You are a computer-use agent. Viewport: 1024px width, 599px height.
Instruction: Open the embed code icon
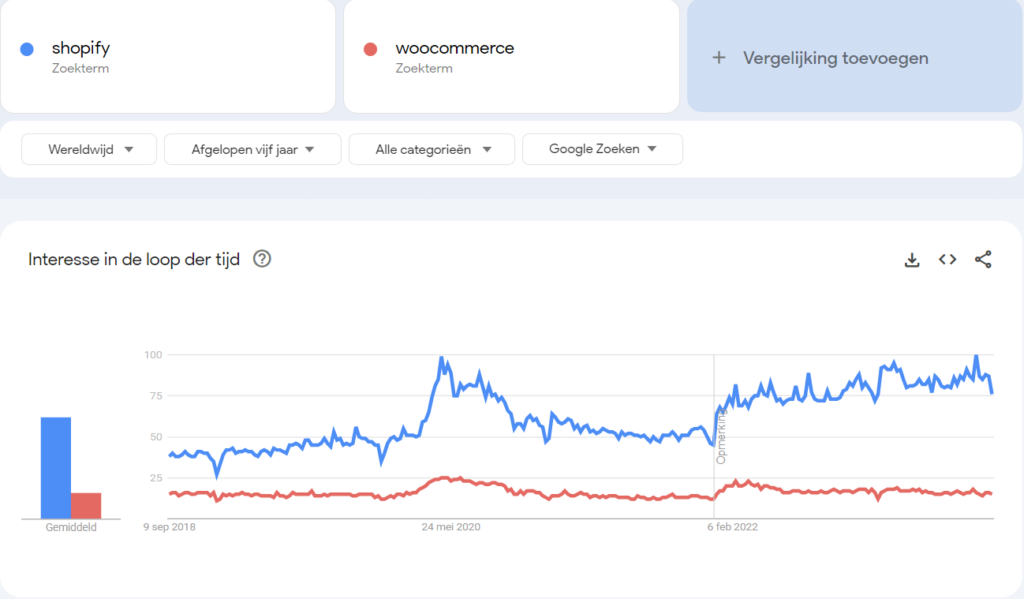(x=948, y=259)
